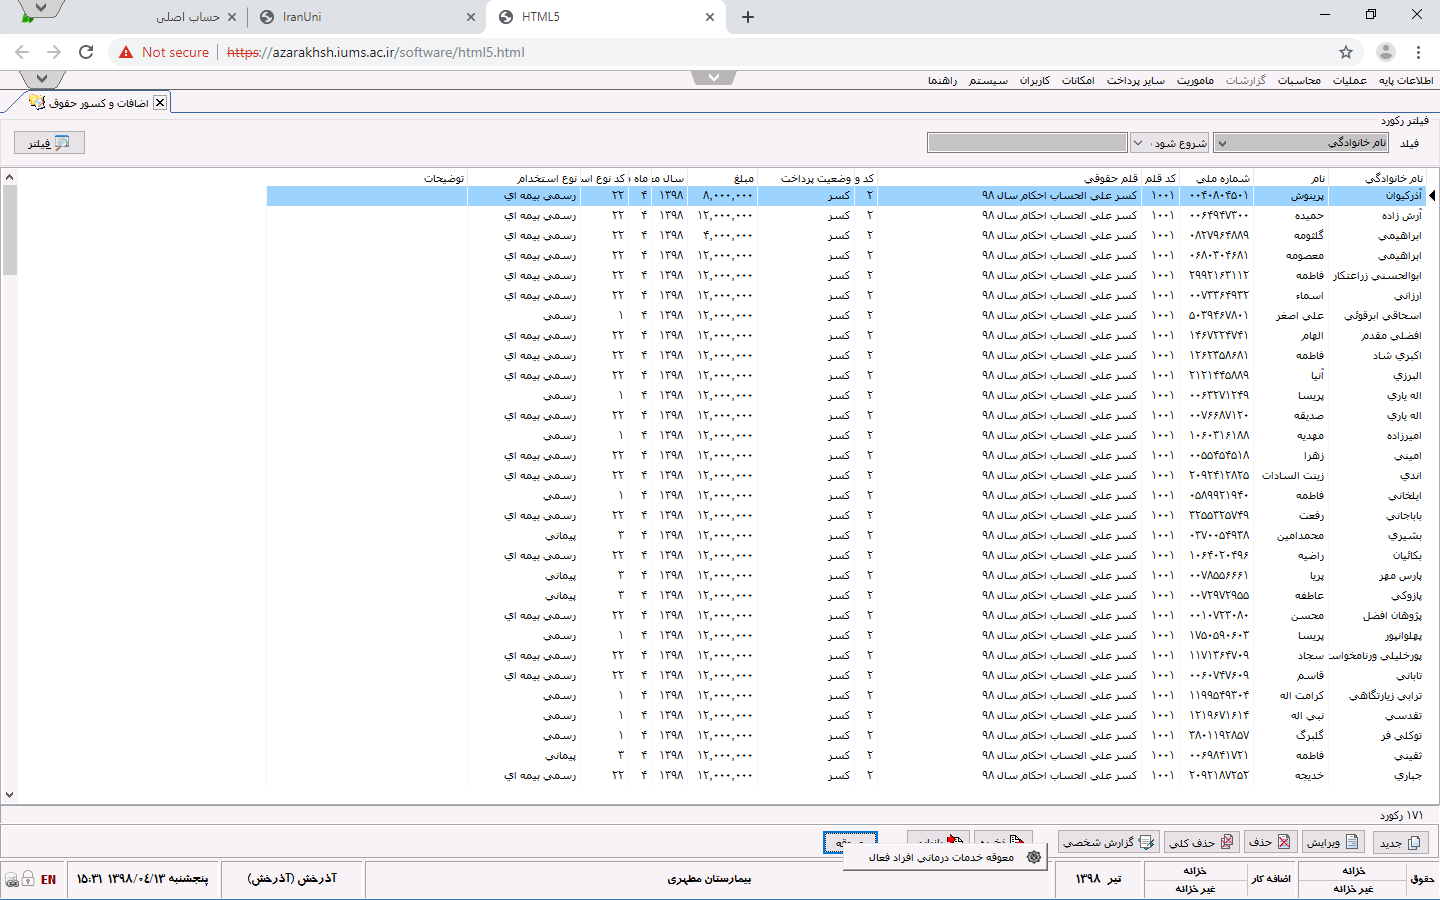The height and width of the screenshot is (900, 1440).
Task: Sort by مبلغ column header
Action: [723, 178]
